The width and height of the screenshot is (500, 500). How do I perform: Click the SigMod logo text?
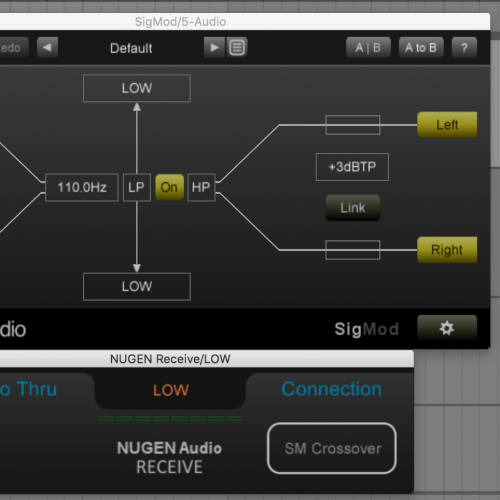(x=367, y=329)
